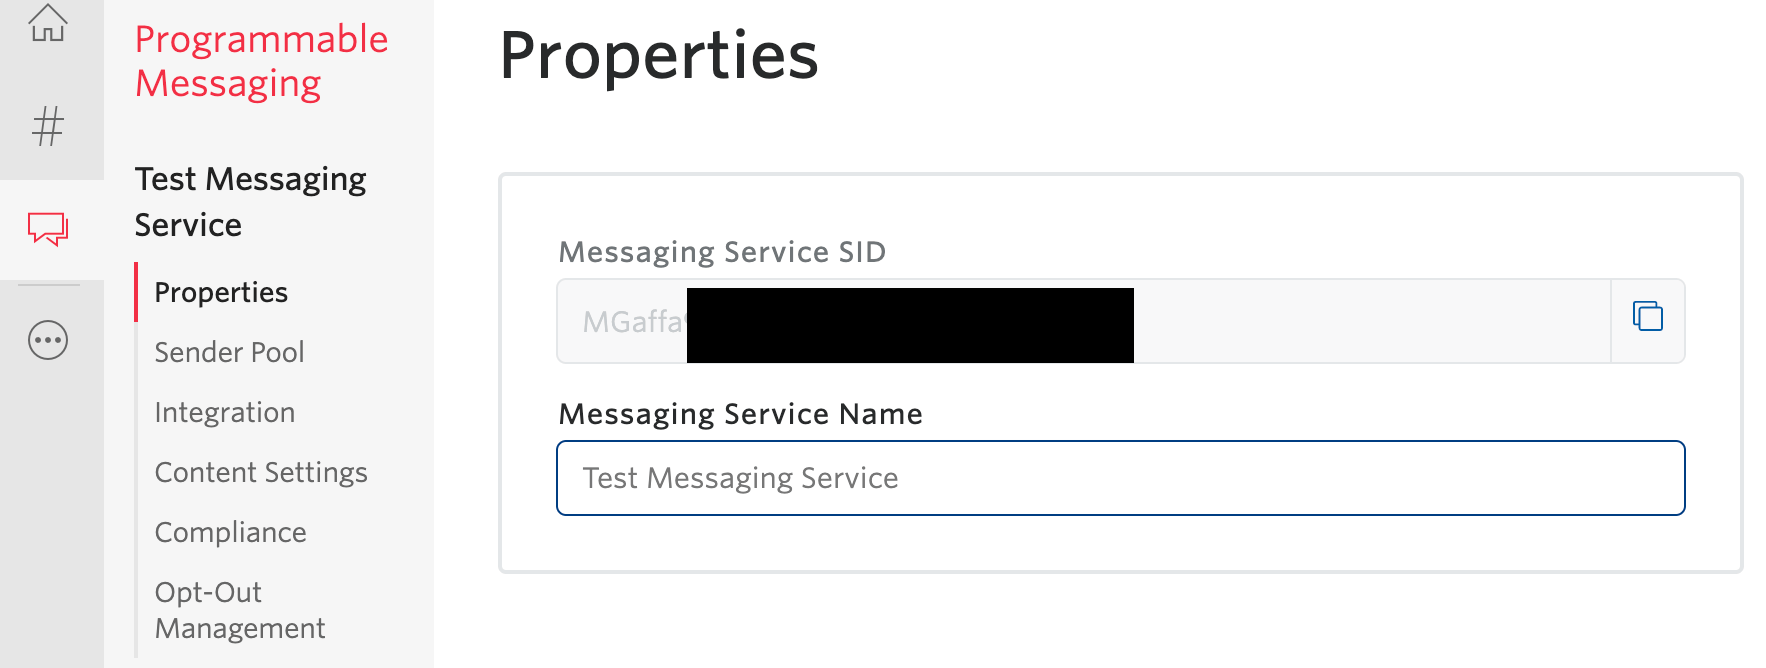Click inside the Messaging Service Name field
The height and width of the screenshot is (668, 1766).
point(1120,478)
